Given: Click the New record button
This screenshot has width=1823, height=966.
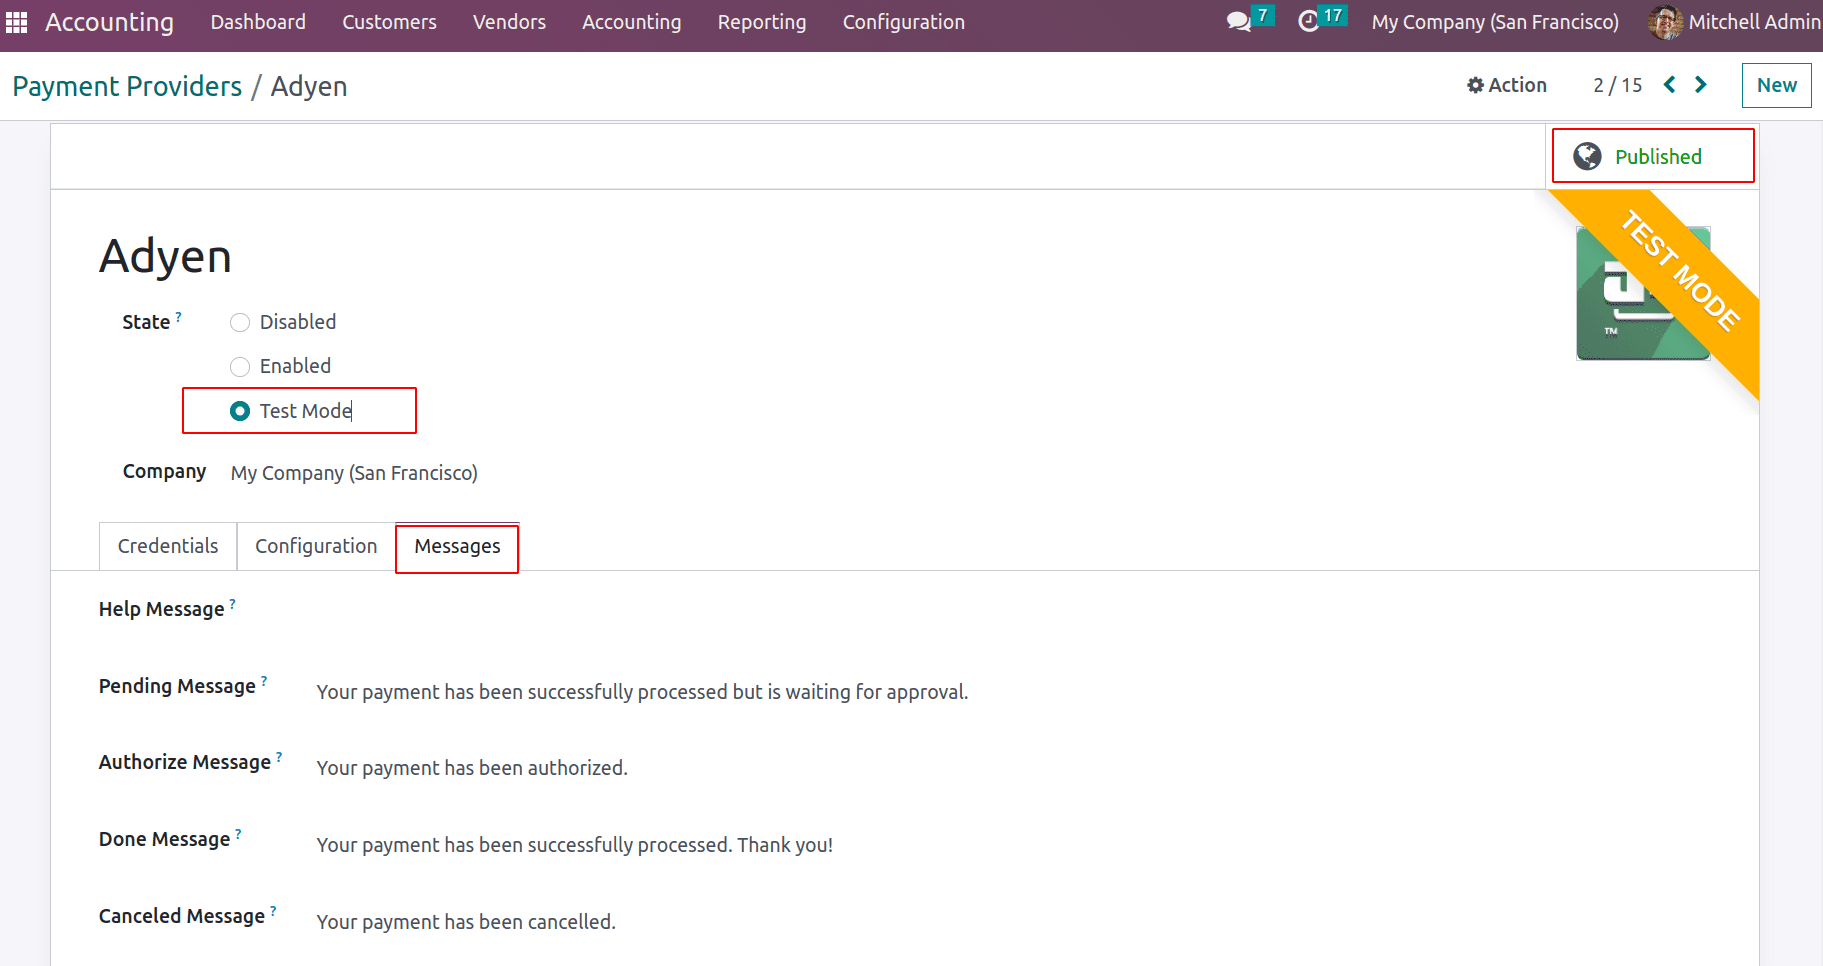Looking at the screenshot, I should pyautogui.click(x=1776, y=85).
